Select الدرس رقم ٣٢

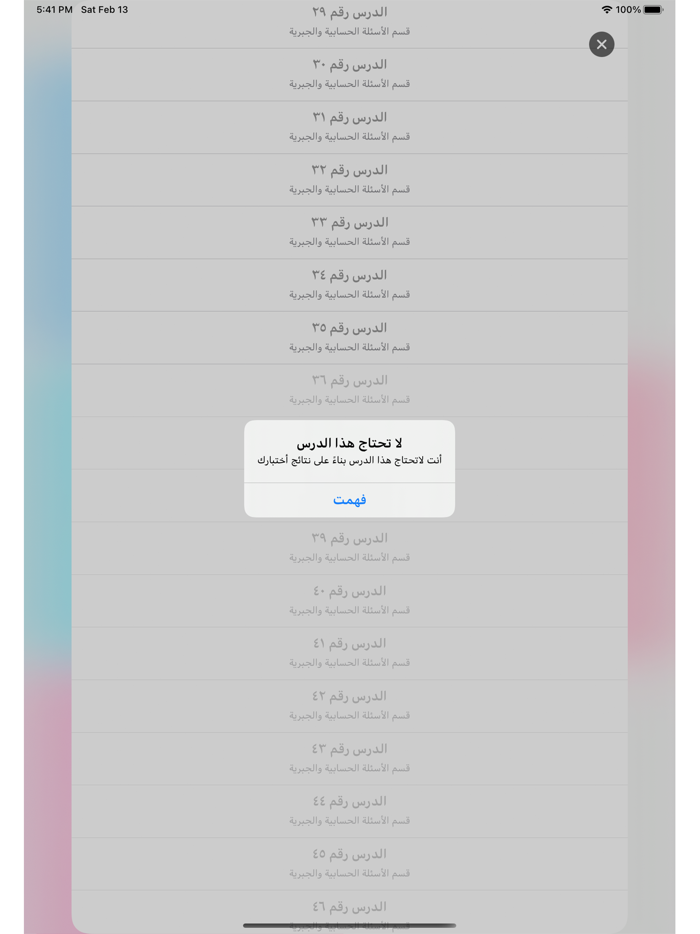(348, 179)
